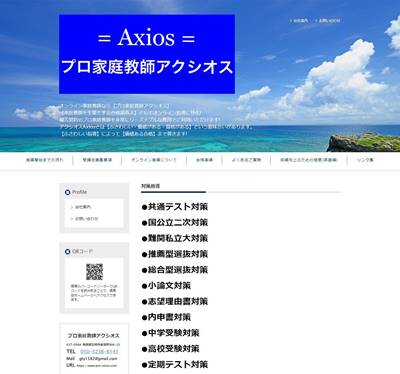Click the website URL in contact card

click(97, 365)
